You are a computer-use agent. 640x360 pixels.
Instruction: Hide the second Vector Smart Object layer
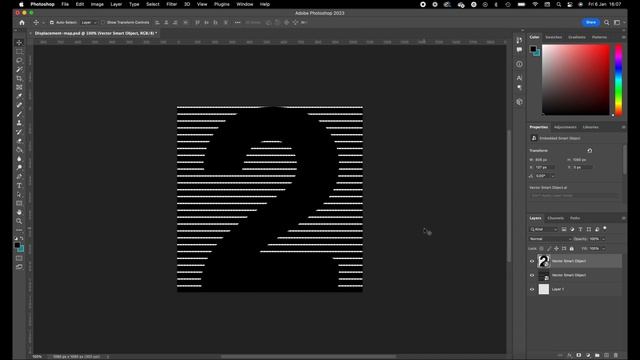click(x=532, y=276)
